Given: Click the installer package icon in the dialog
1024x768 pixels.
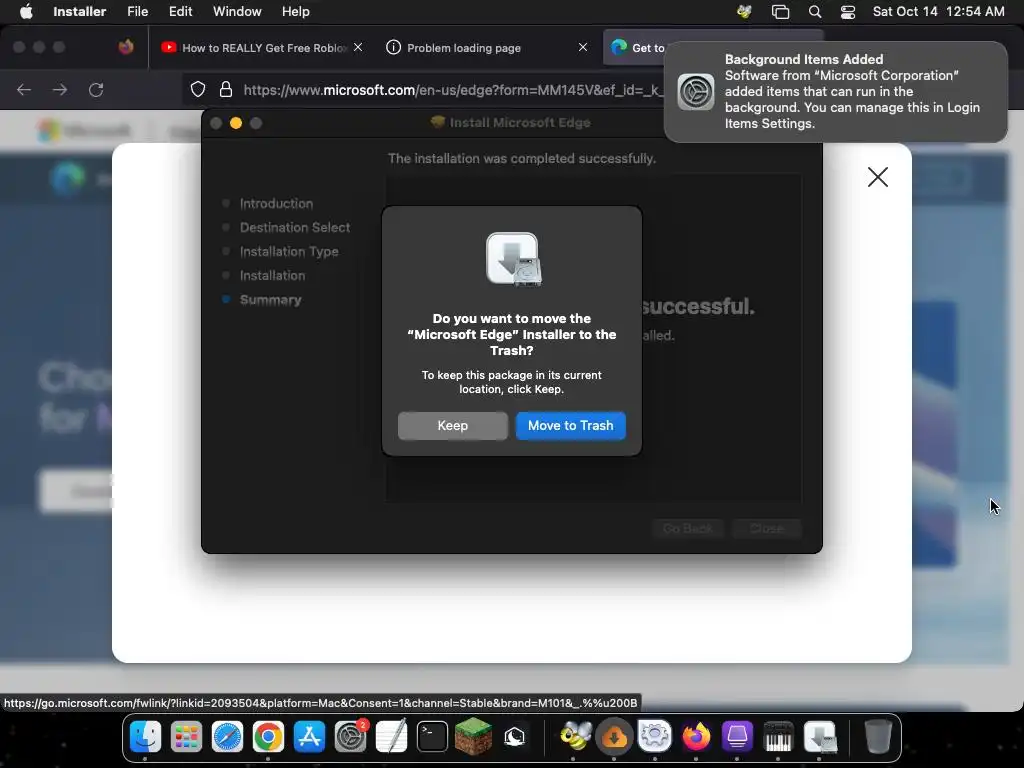Looking at the screenshot, I should pyautogui.click(x=513, y=259).
